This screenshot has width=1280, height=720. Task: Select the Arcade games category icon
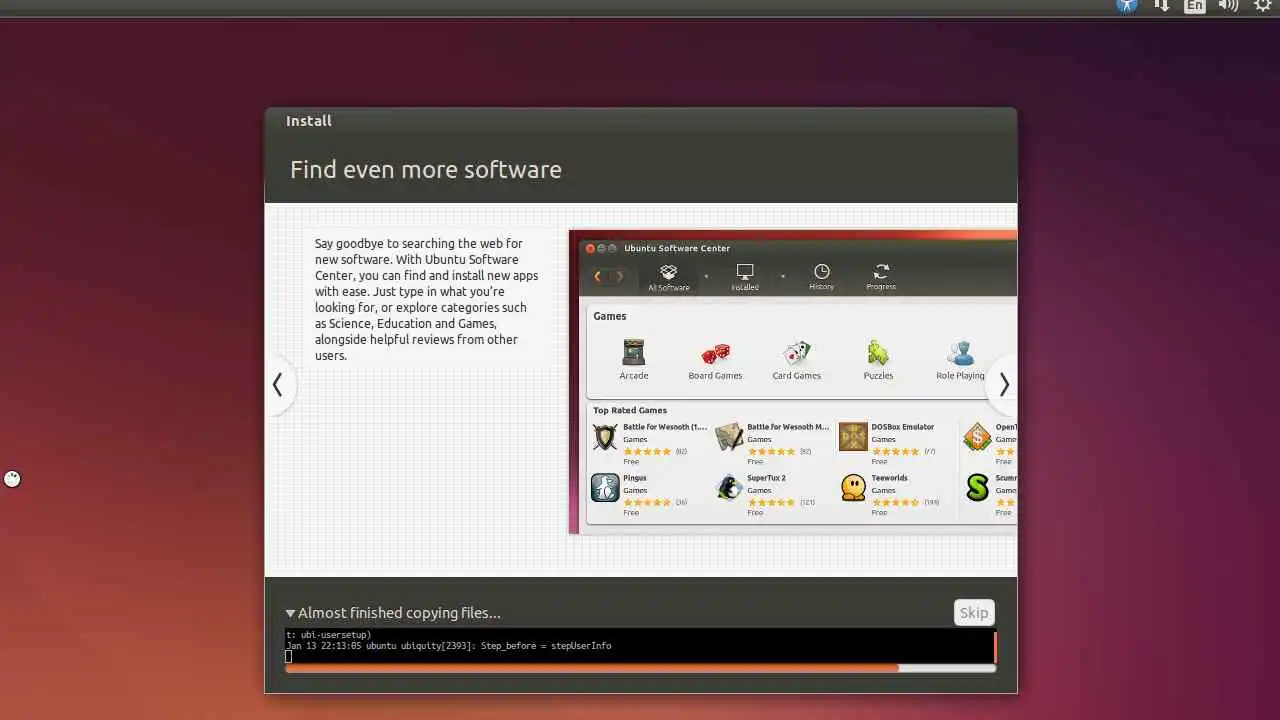coord(634,353)
